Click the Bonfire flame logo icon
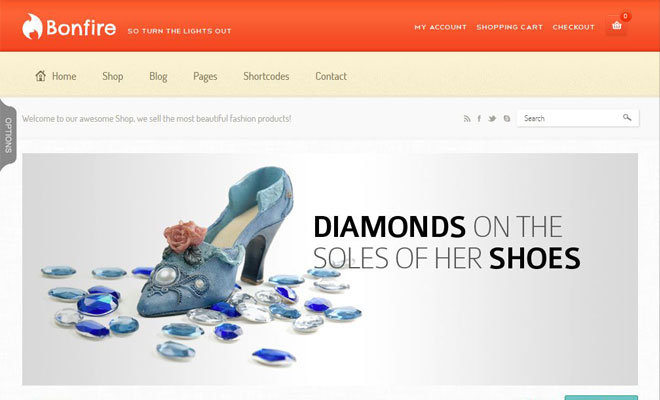This screenshot has height=400, width=660. pos(32,27)
